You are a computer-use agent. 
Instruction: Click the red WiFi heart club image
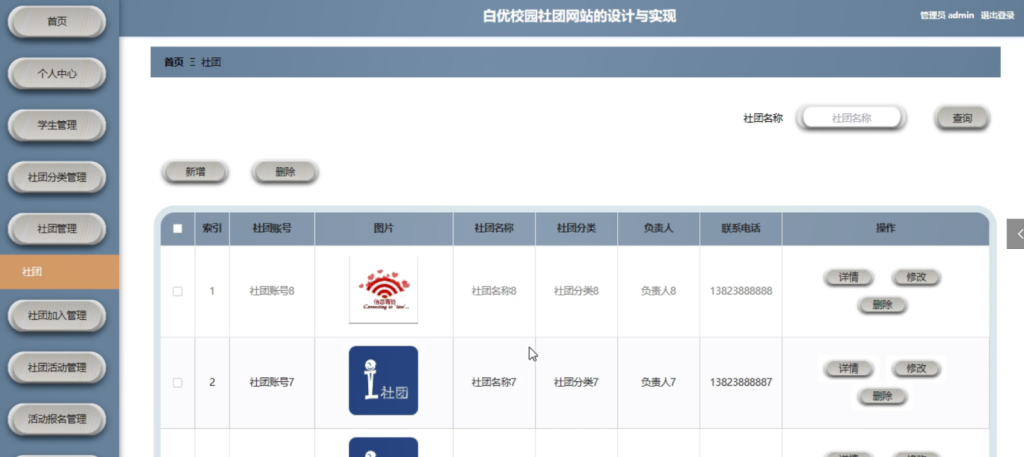[383, 290]
